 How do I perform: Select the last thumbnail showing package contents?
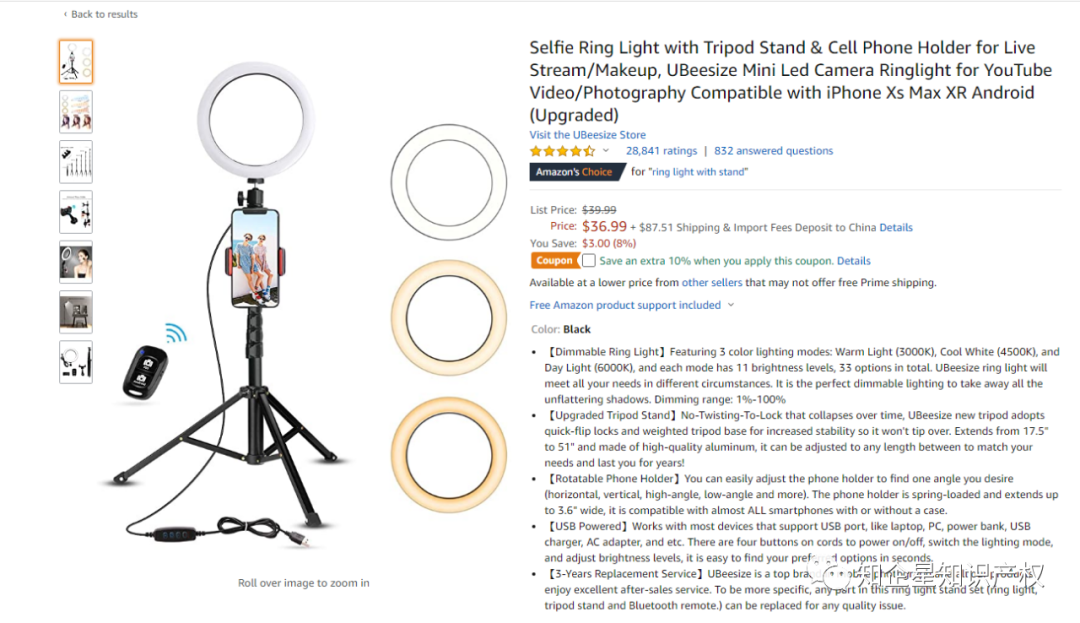76,362
